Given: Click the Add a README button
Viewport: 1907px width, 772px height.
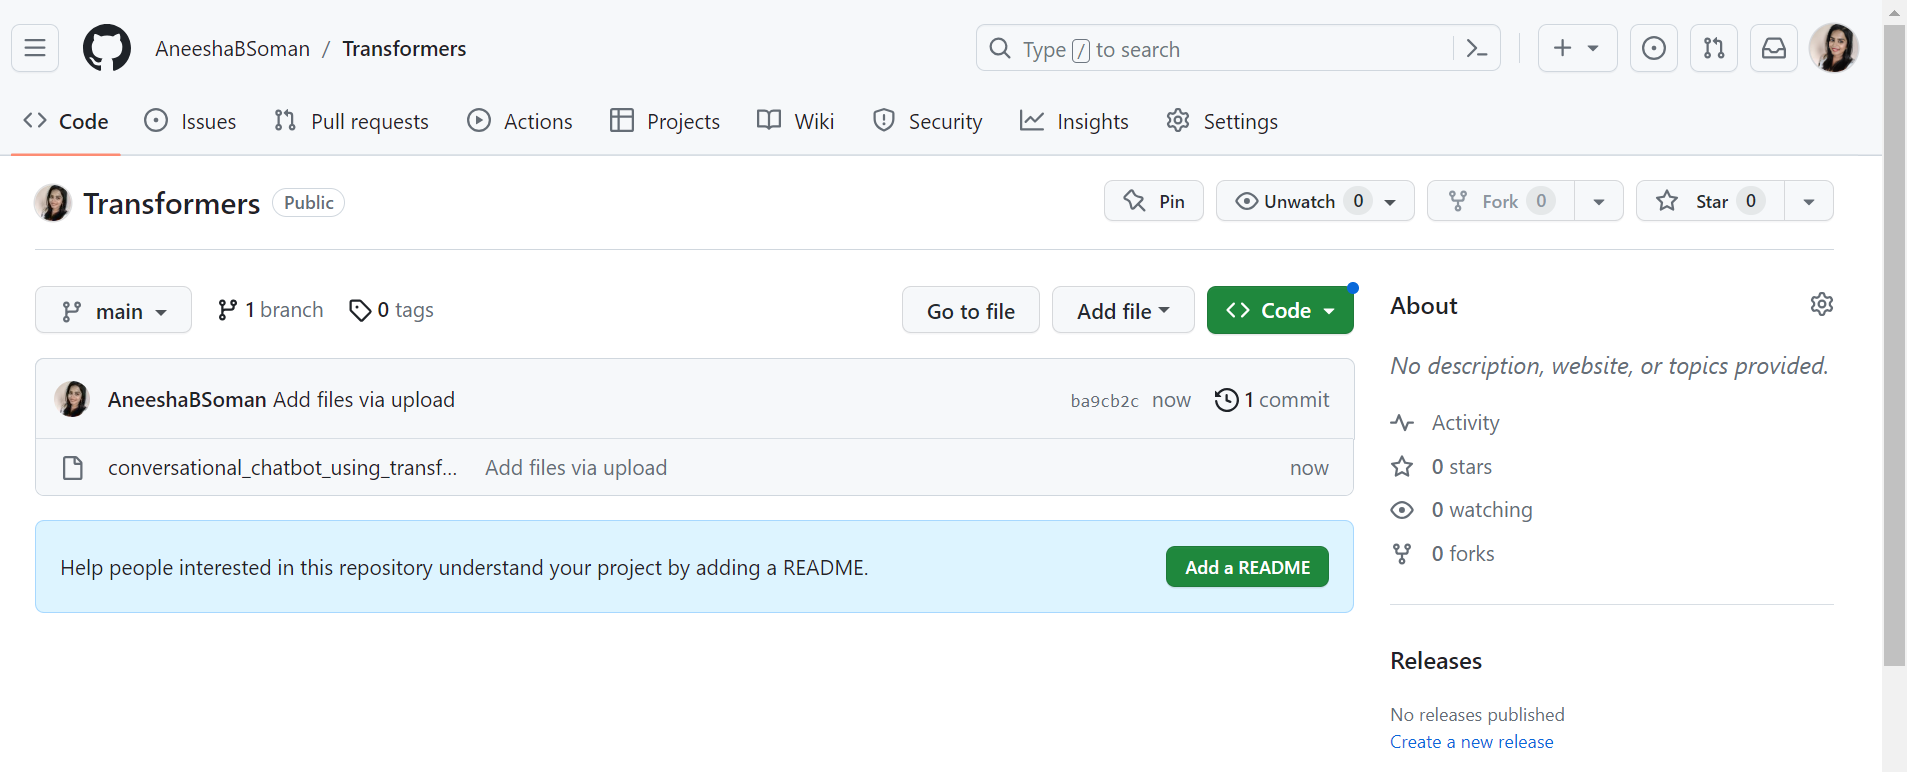Looking at the screenshot, I should (1246, 567).
